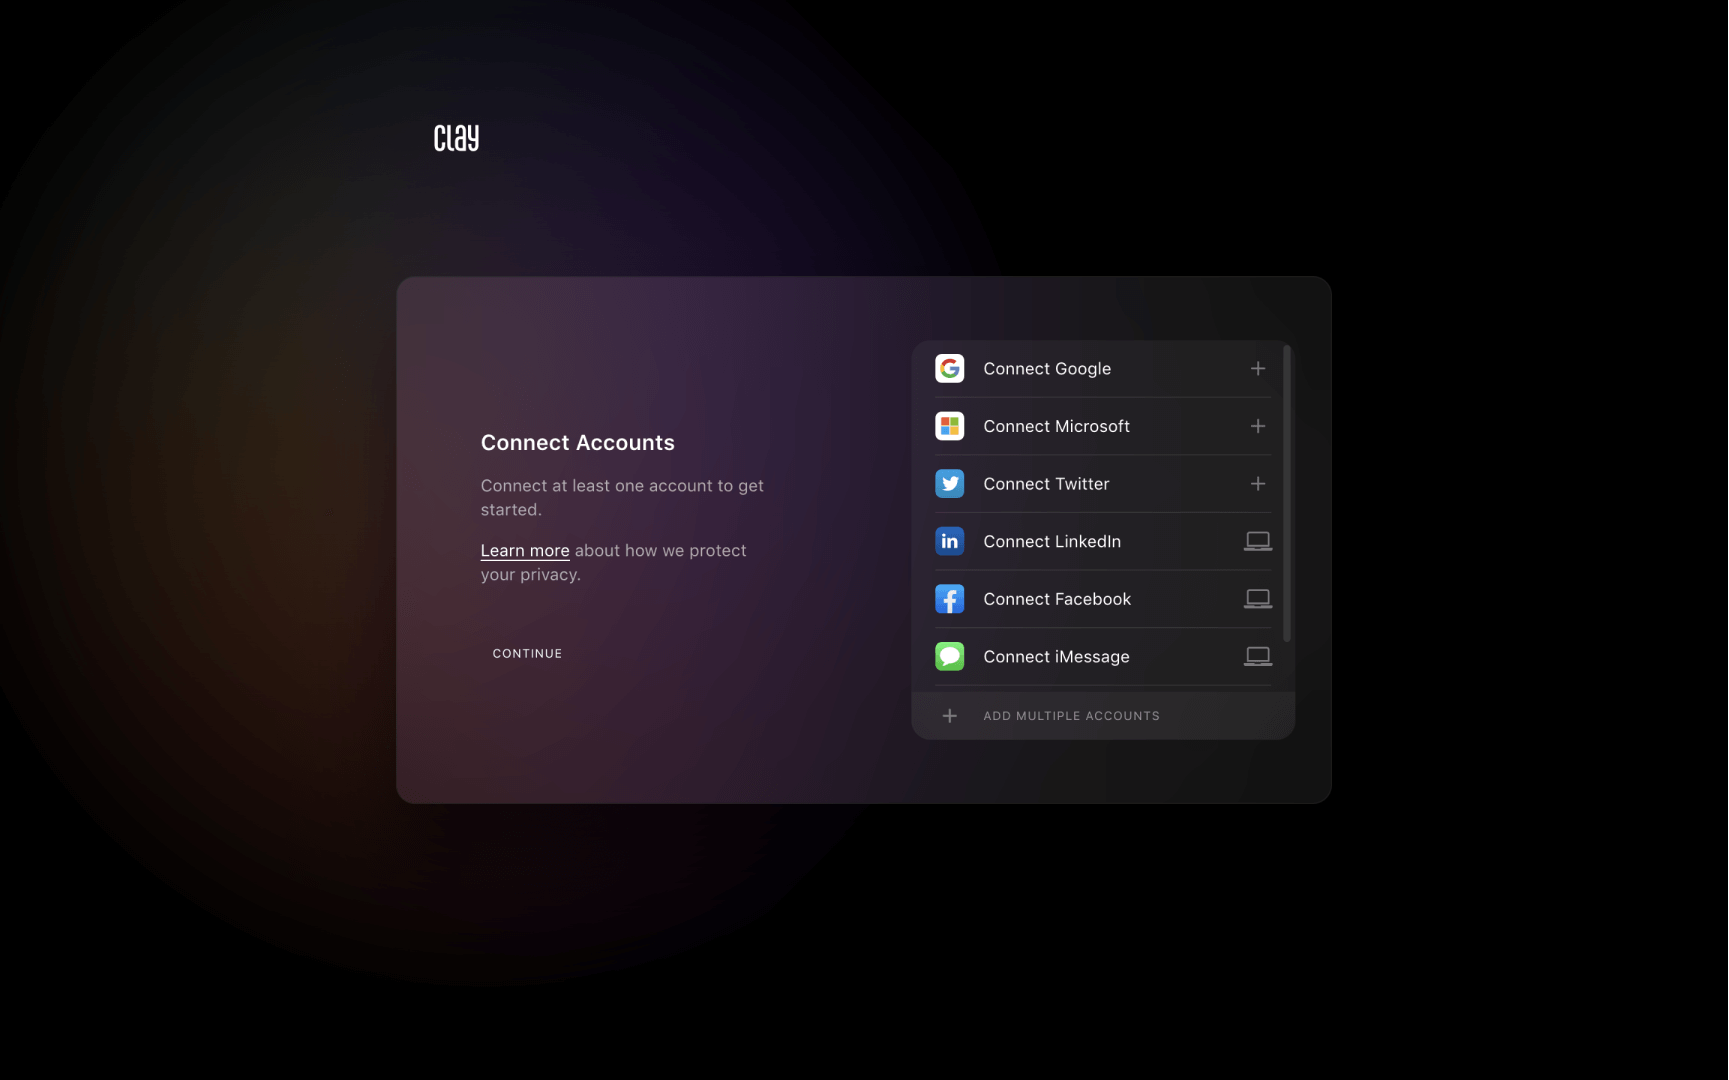
Task: Add Microsoft account with plus icon
Action: (x=1258, y=426)
